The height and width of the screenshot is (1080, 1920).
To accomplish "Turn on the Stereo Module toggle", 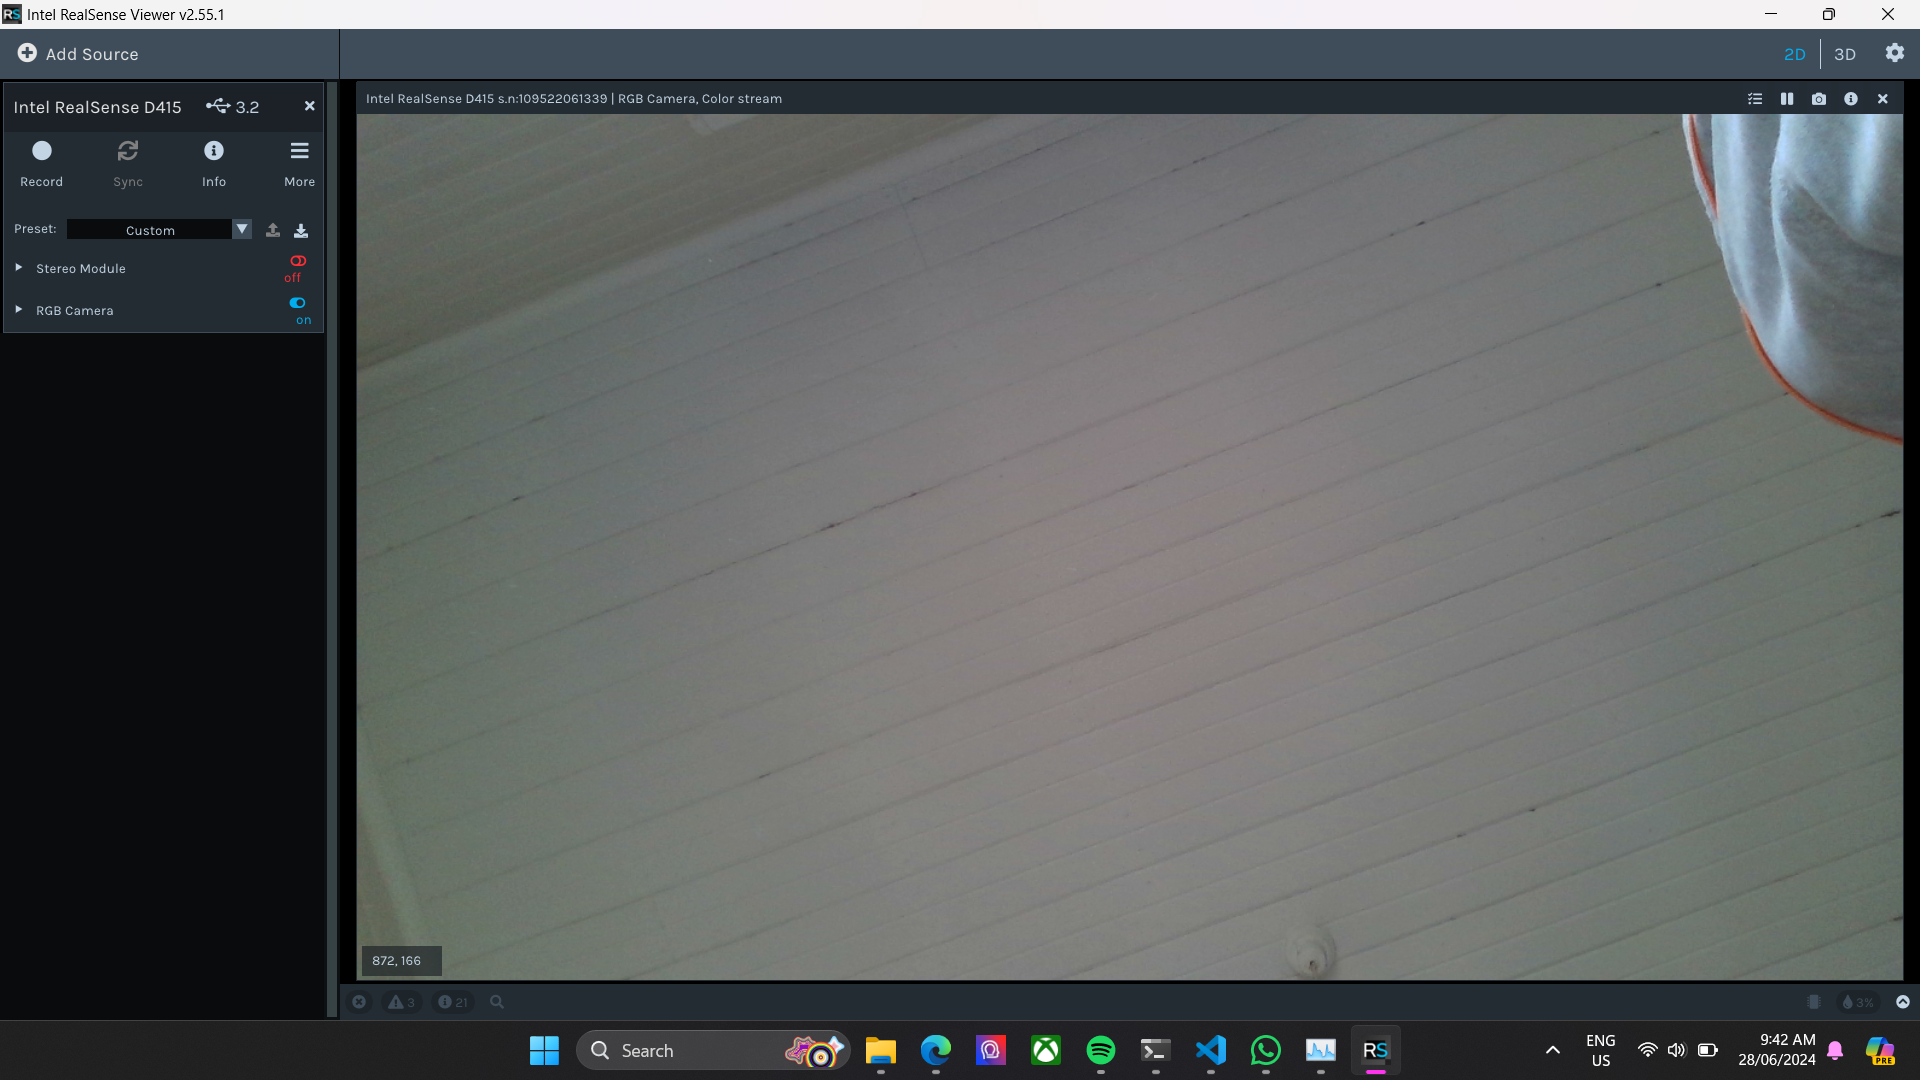I will point(297,262).
